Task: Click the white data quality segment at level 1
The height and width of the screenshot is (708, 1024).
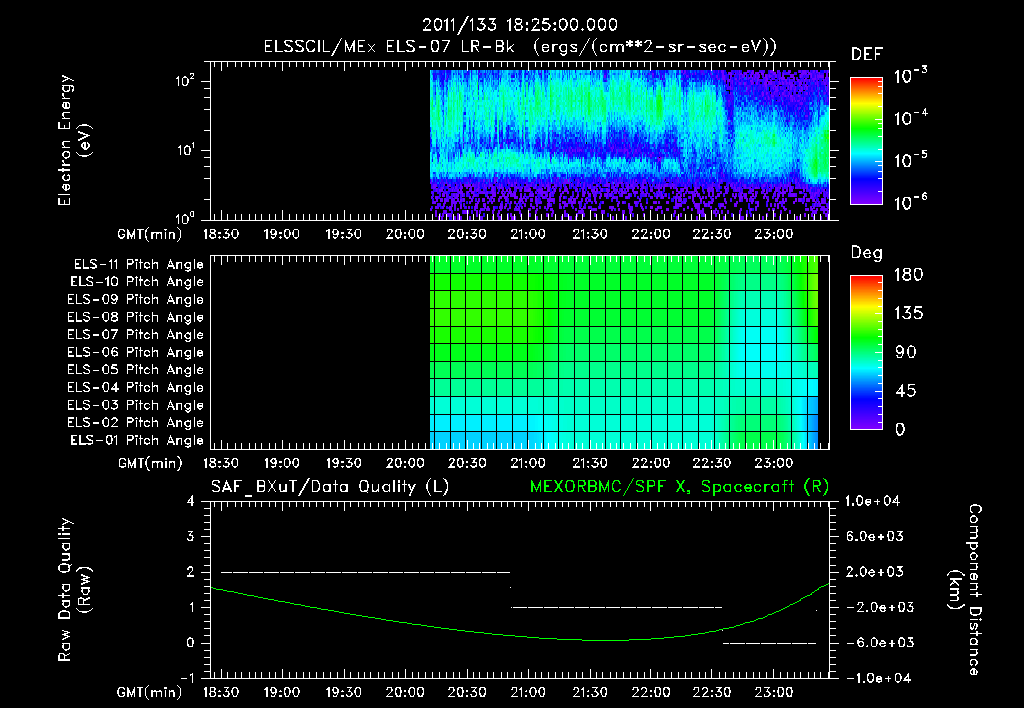Action: coord(616,607)
